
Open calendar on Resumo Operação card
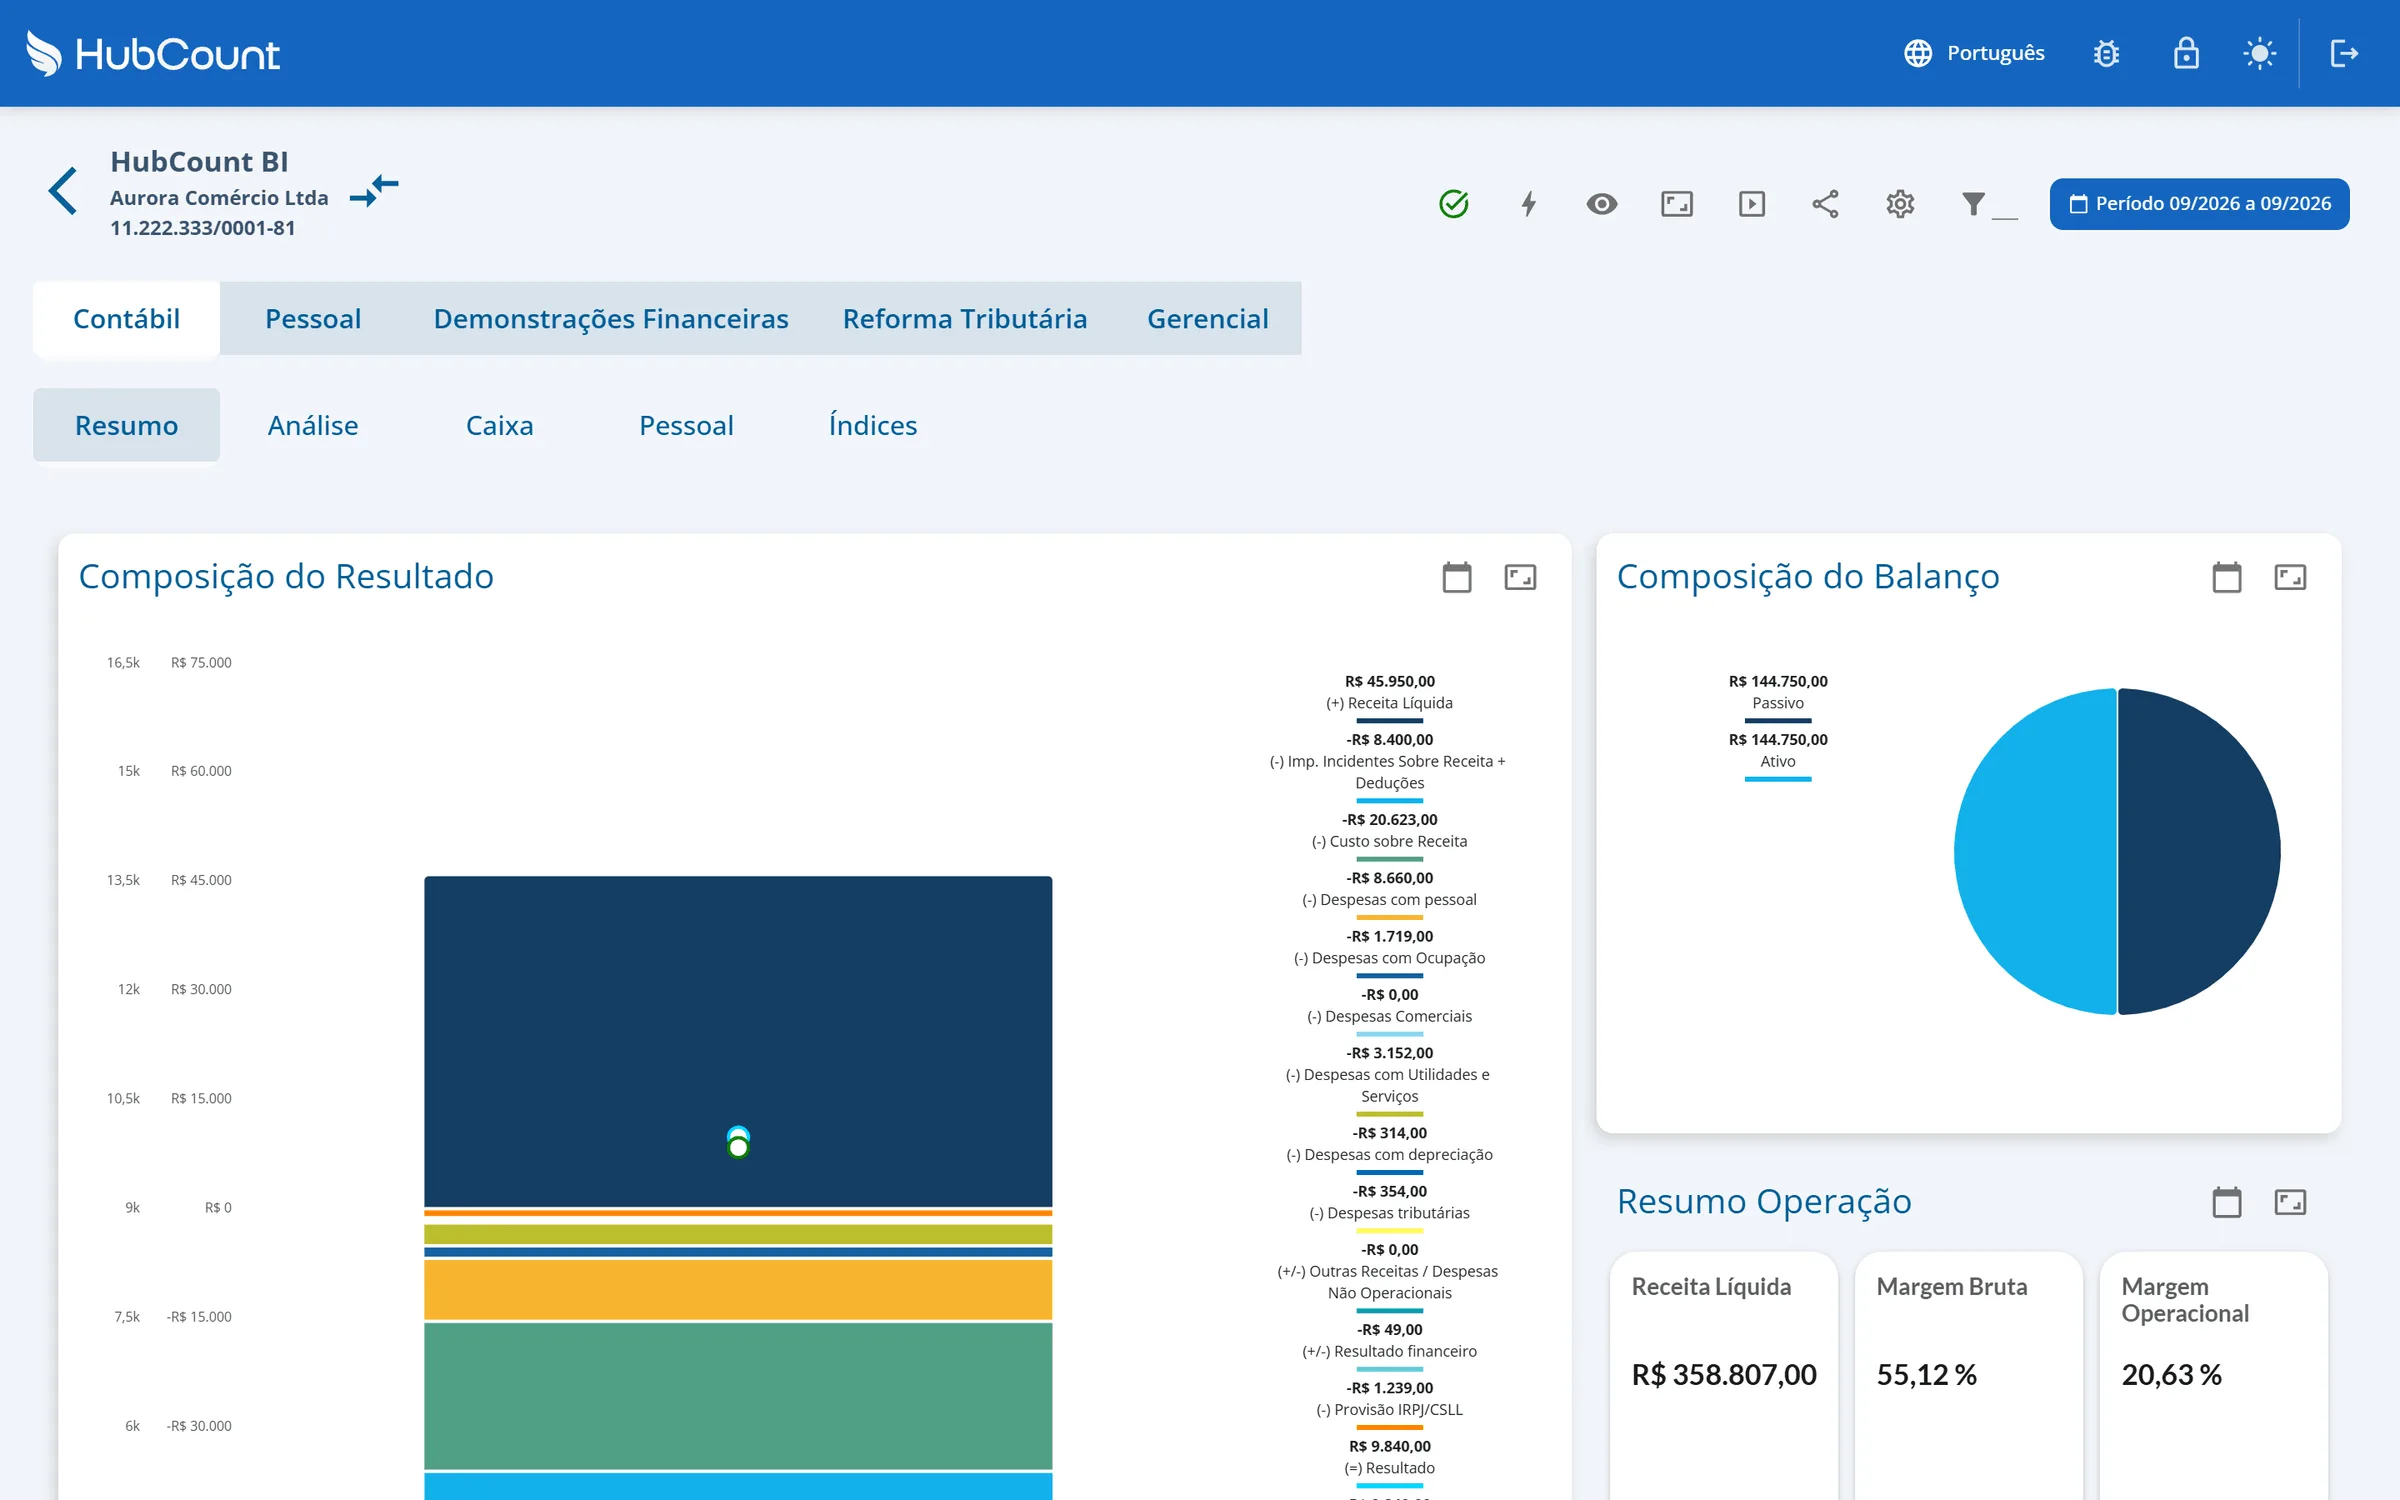click(2227, 1202)
